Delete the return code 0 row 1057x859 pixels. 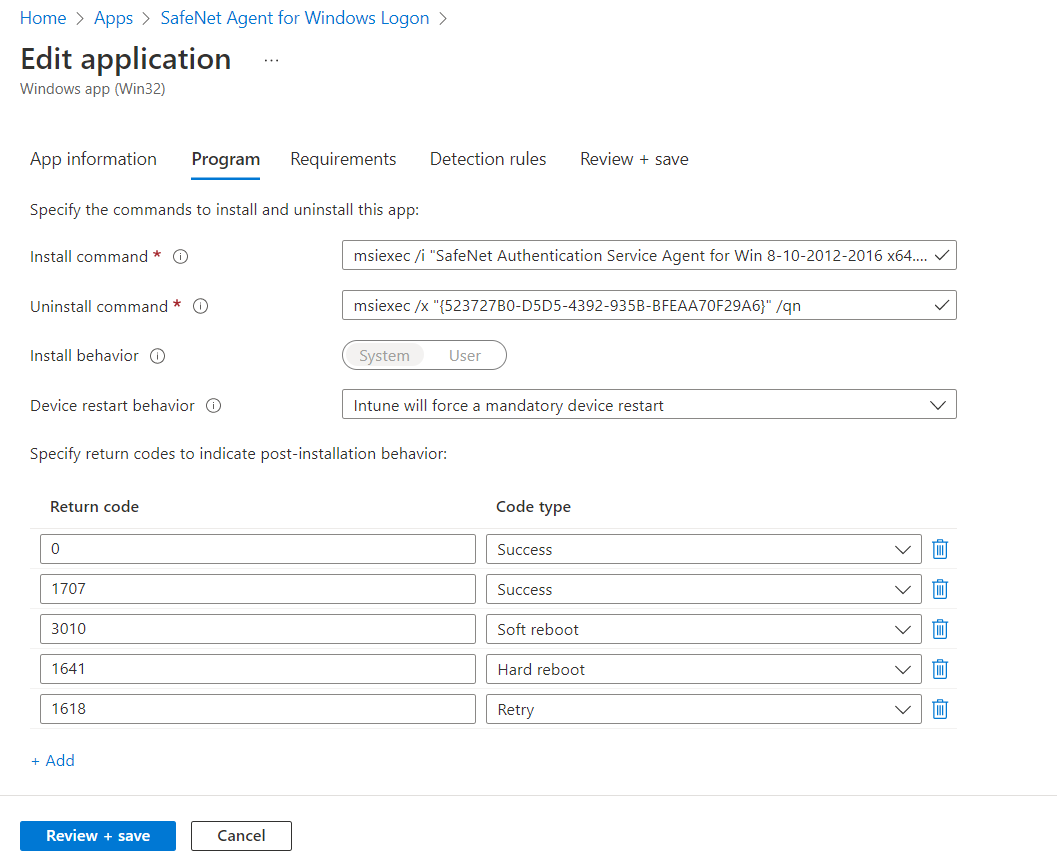(940, 549)
